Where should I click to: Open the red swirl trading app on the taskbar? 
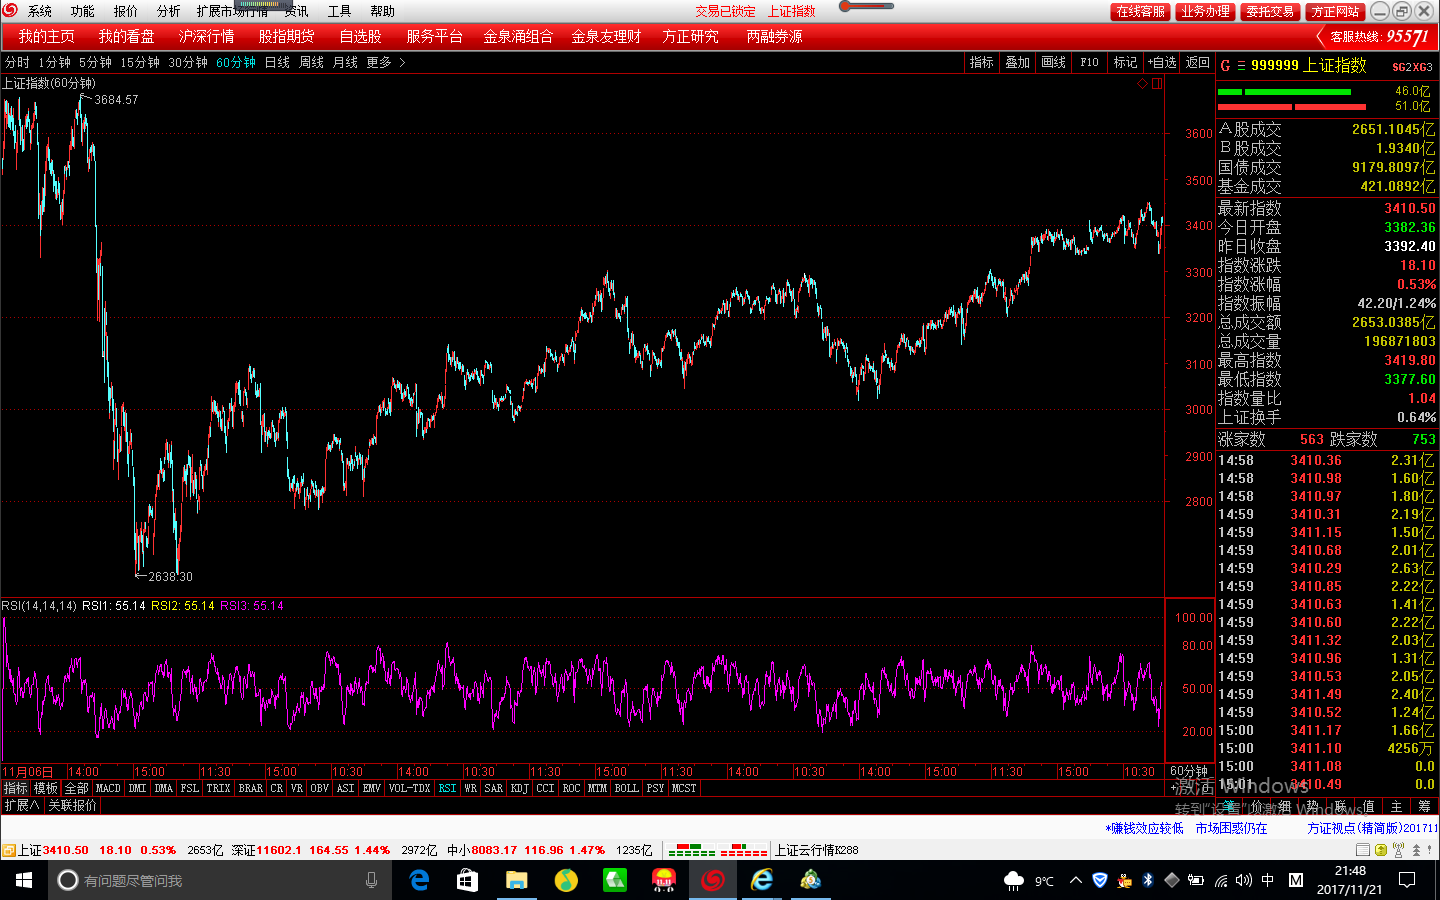(712, 880)
